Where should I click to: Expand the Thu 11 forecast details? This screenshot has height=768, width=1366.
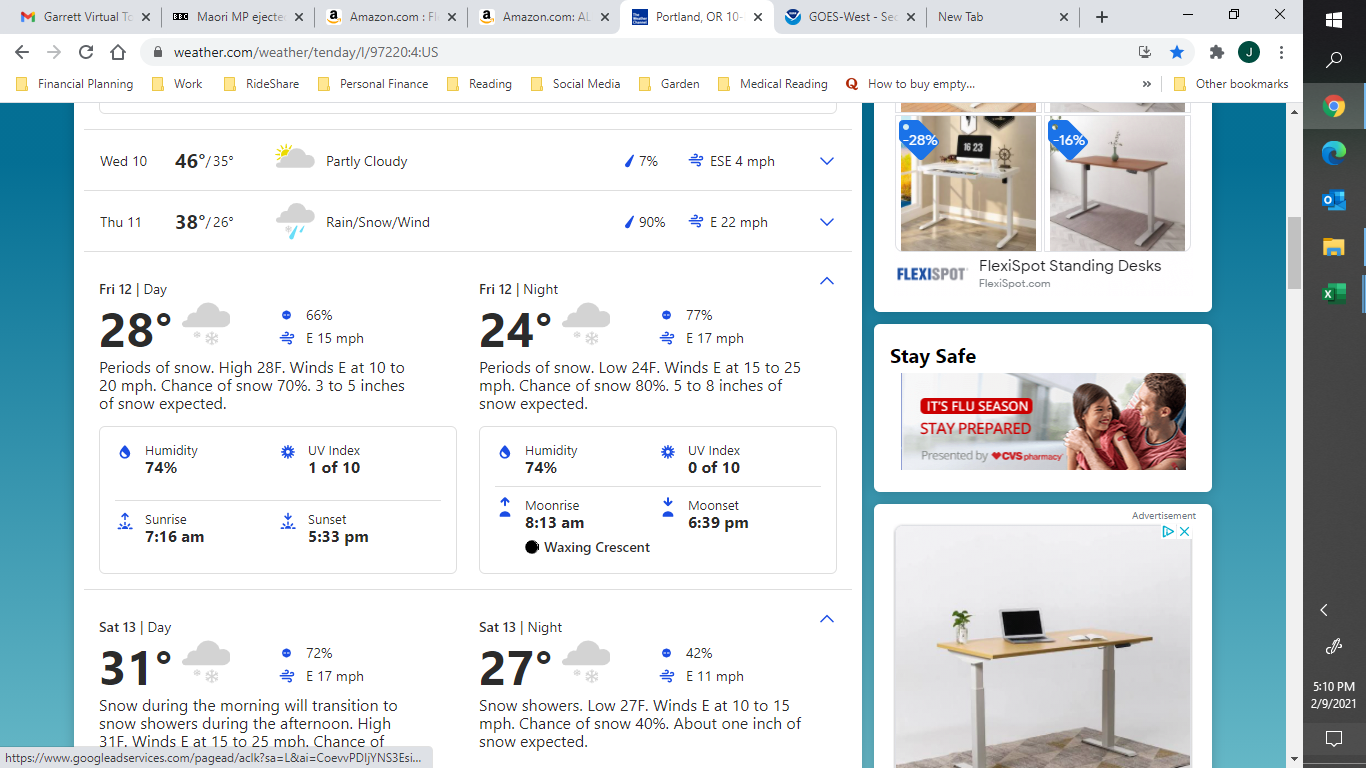(x=826, y=222)
